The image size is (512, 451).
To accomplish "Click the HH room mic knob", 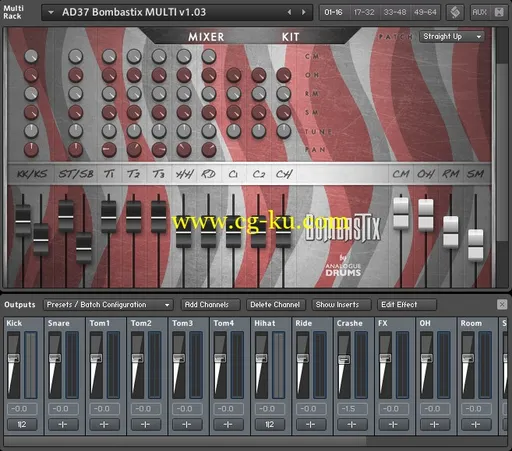I will point(184,94).
